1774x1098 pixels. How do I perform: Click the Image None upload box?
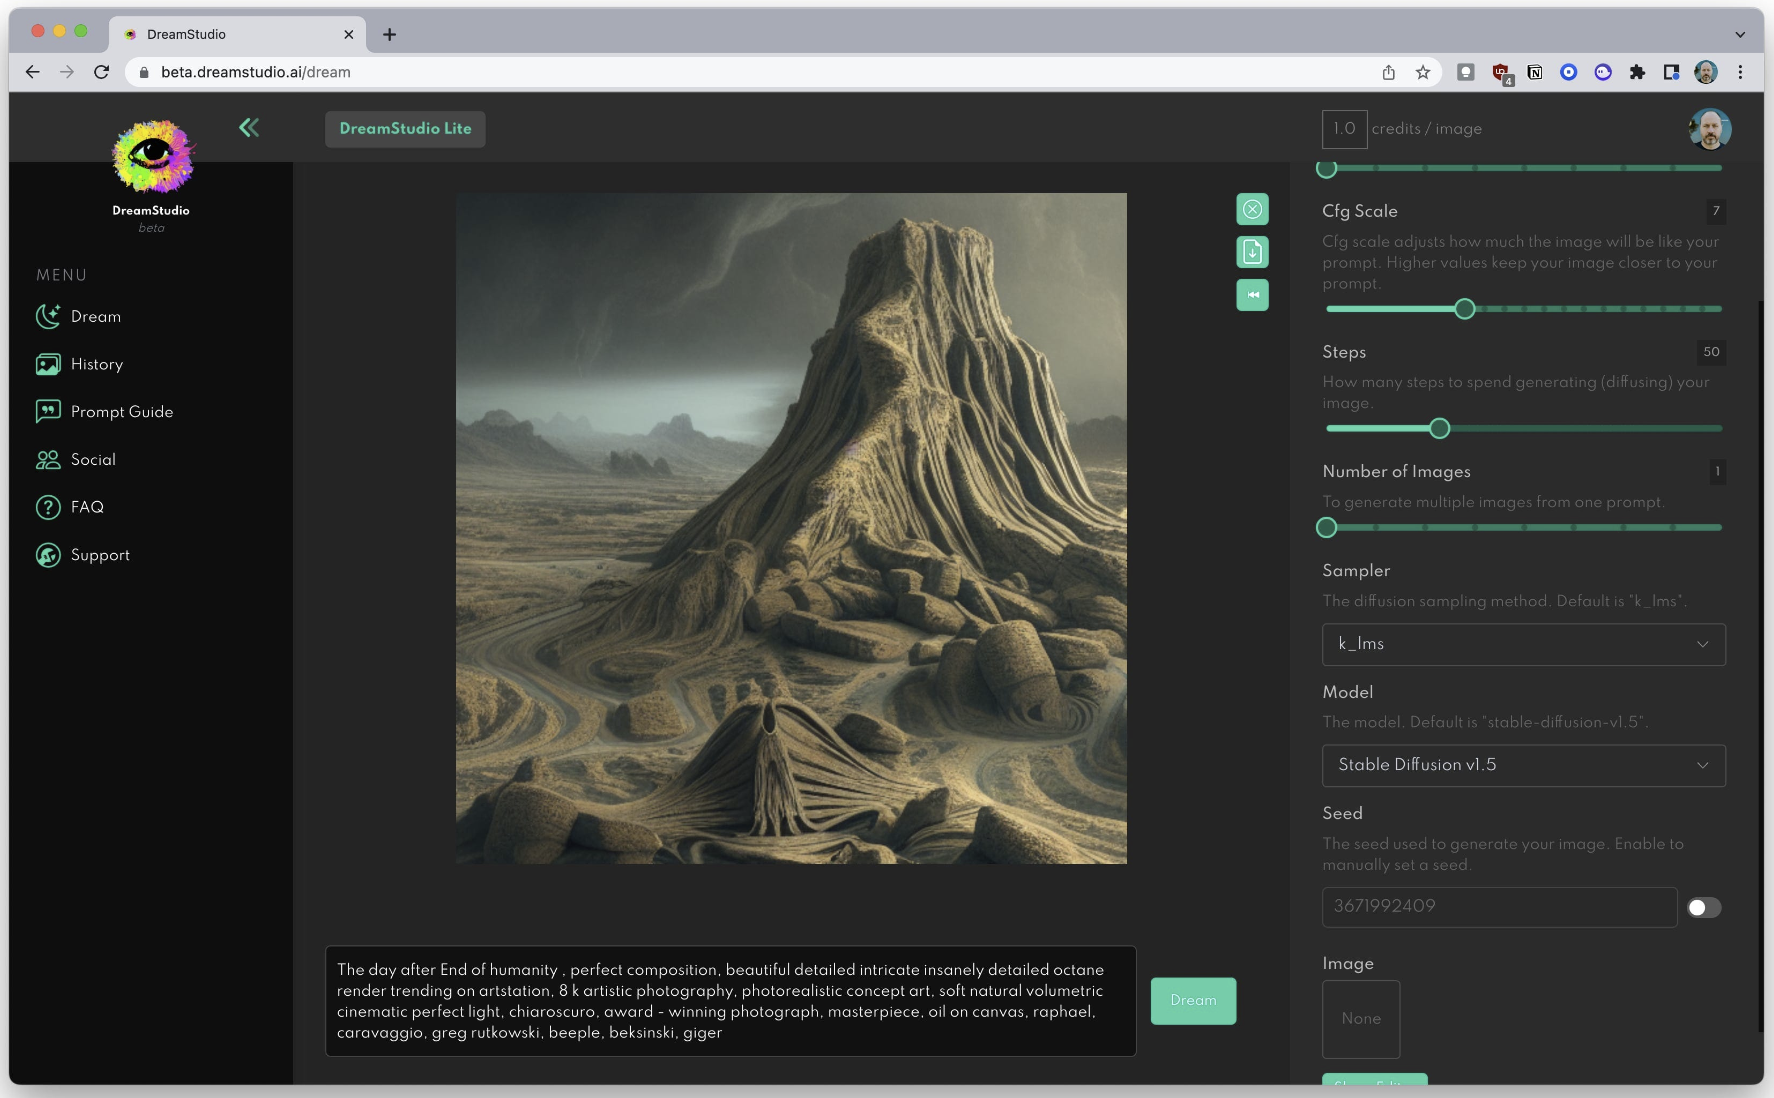click(1360, 1019)
